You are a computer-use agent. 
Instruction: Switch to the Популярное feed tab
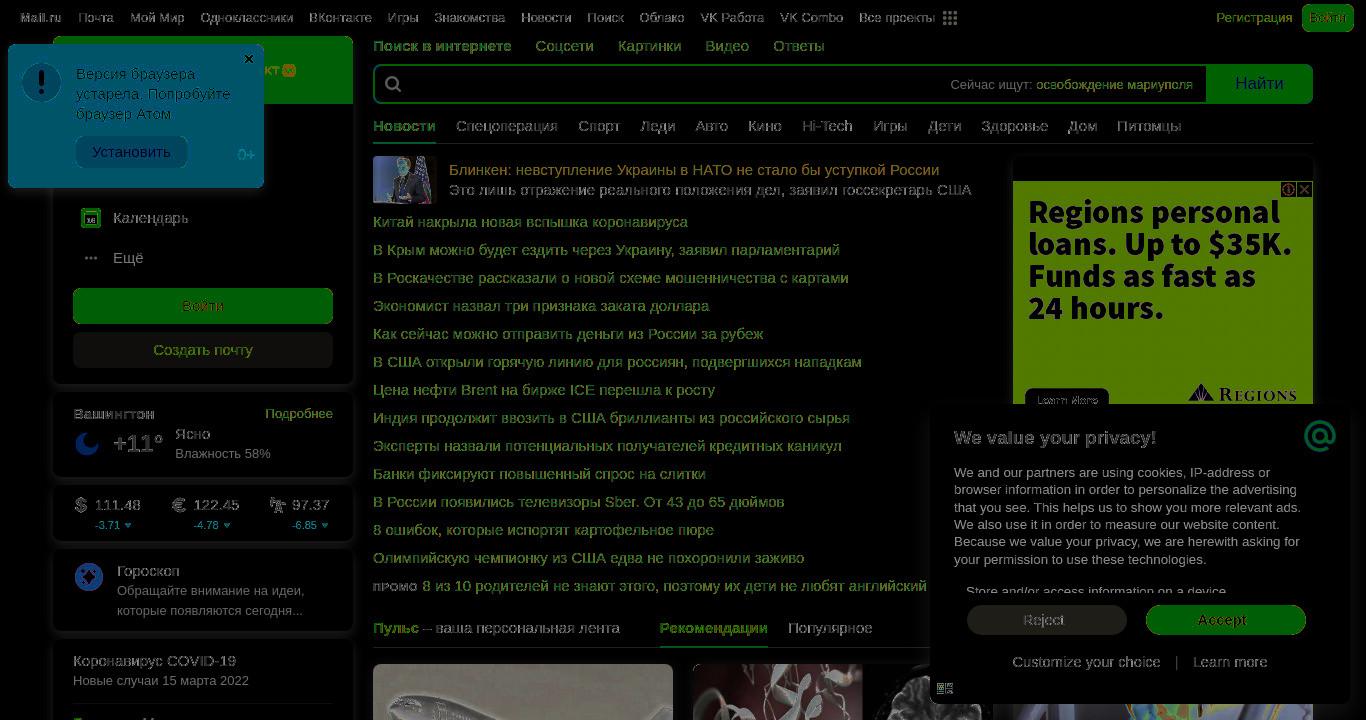click(x=830, y=628)
